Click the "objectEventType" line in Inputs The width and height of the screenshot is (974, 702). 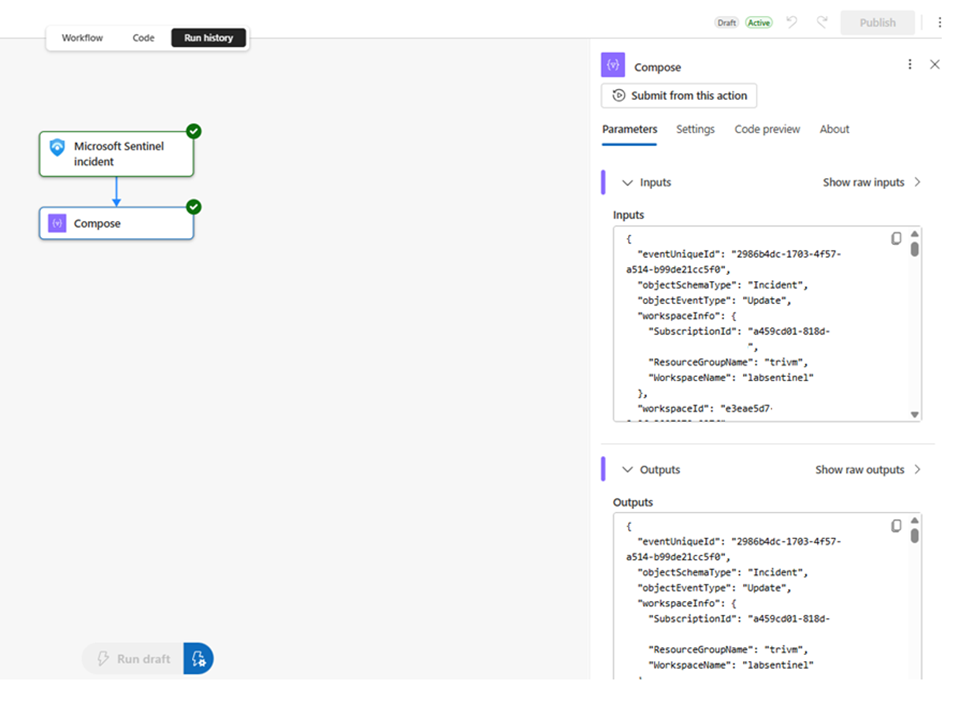714,301
